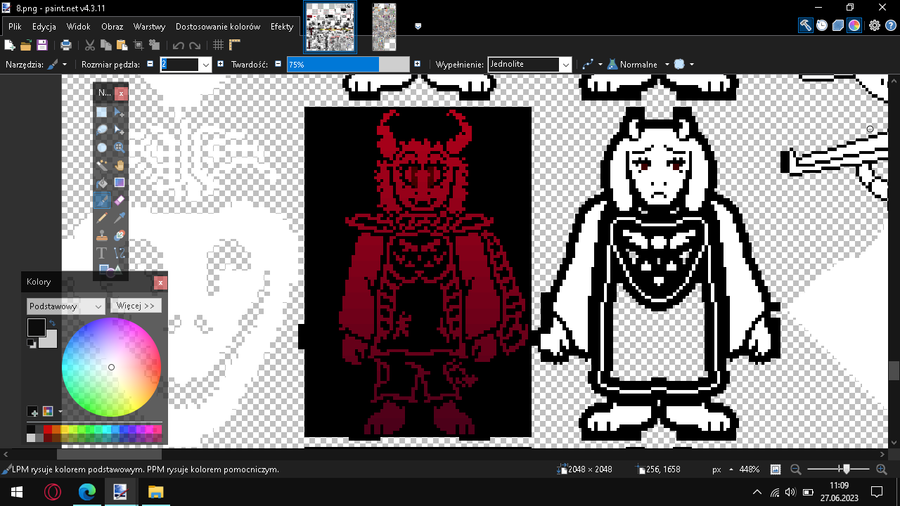900x506 pixels.
Task: Click inside the color wheel
Action: (x=111, y=367)
